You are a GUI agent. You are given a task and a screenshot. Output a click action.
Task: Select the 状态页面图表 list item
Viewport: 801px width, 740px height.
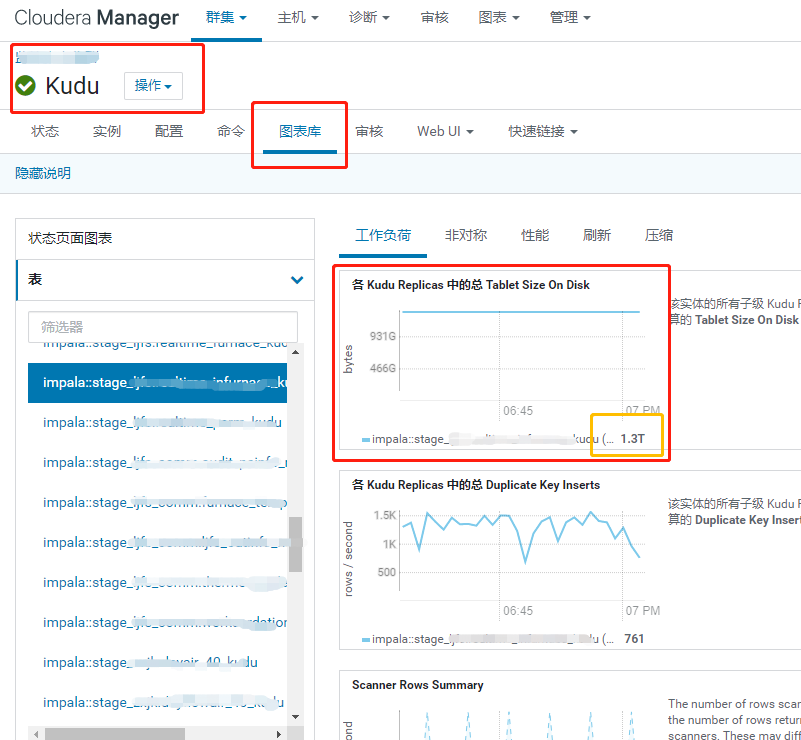tap(165, 238)
